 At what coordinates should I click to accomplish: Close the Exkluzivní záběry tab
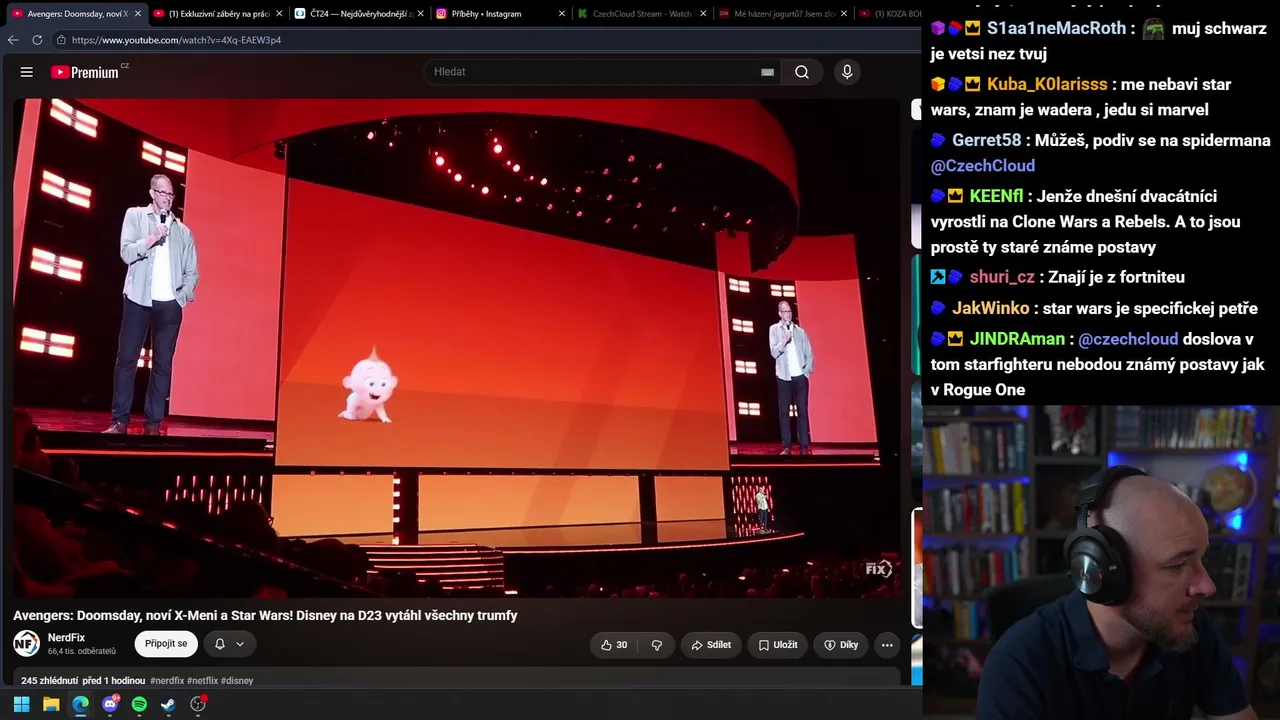279,14
